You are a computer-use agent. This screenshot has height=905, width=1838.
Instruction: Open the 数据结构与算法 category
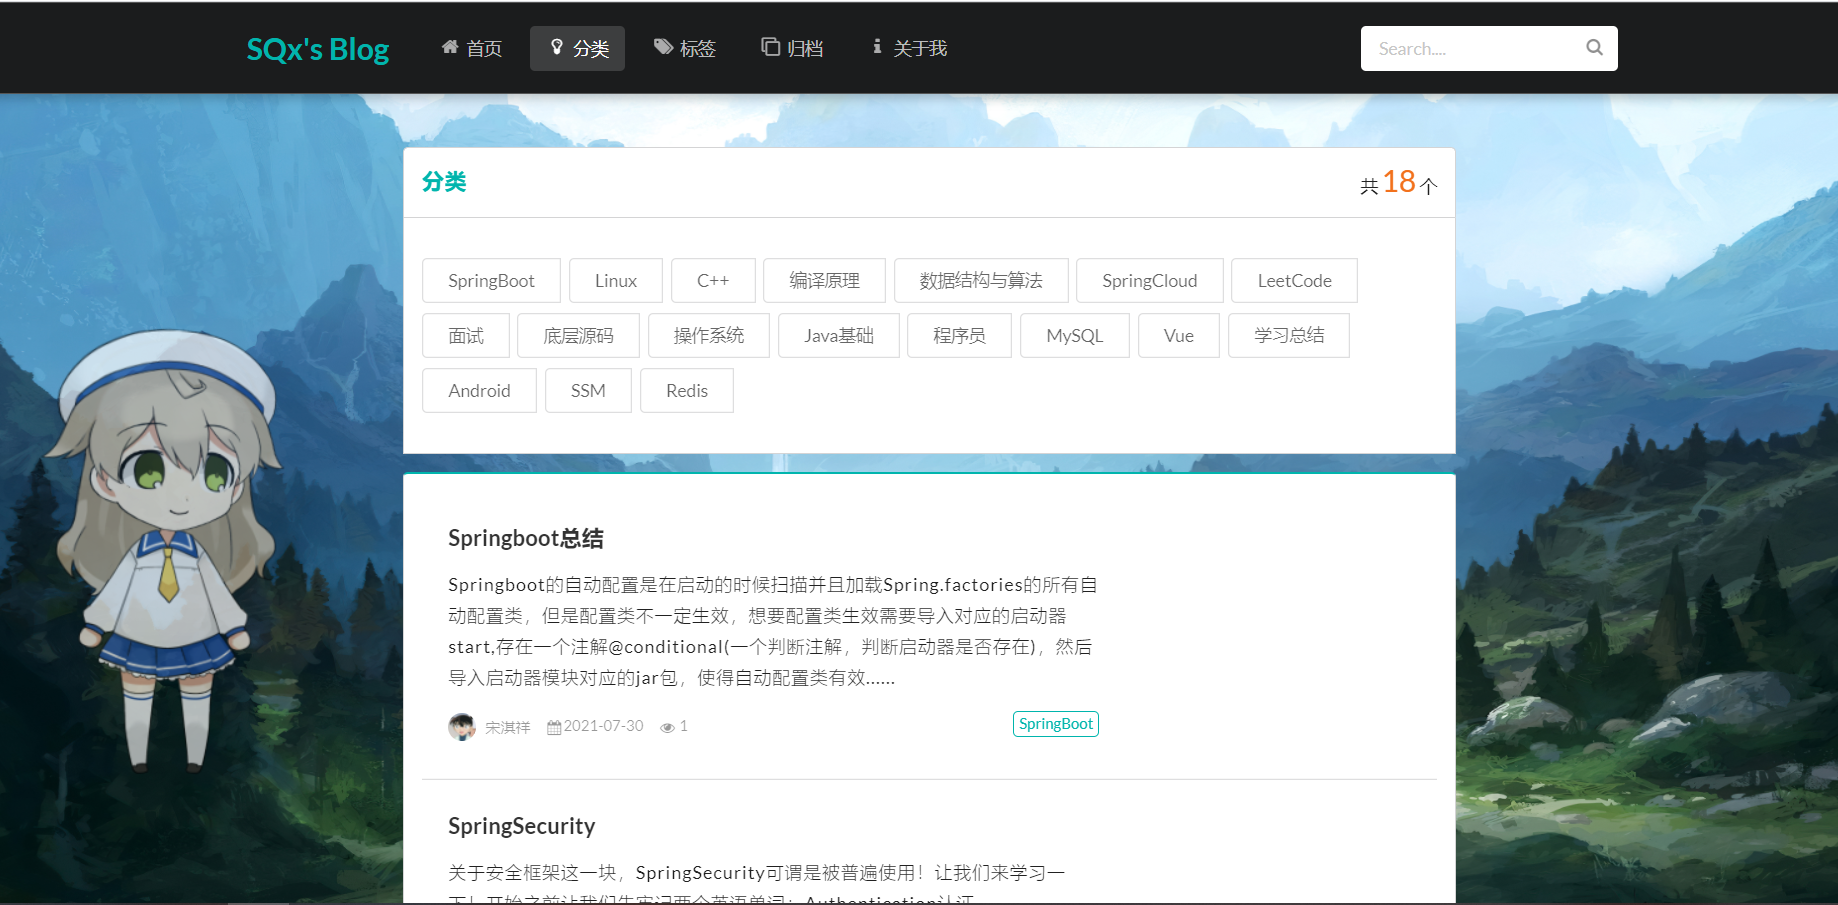(981, 280)
